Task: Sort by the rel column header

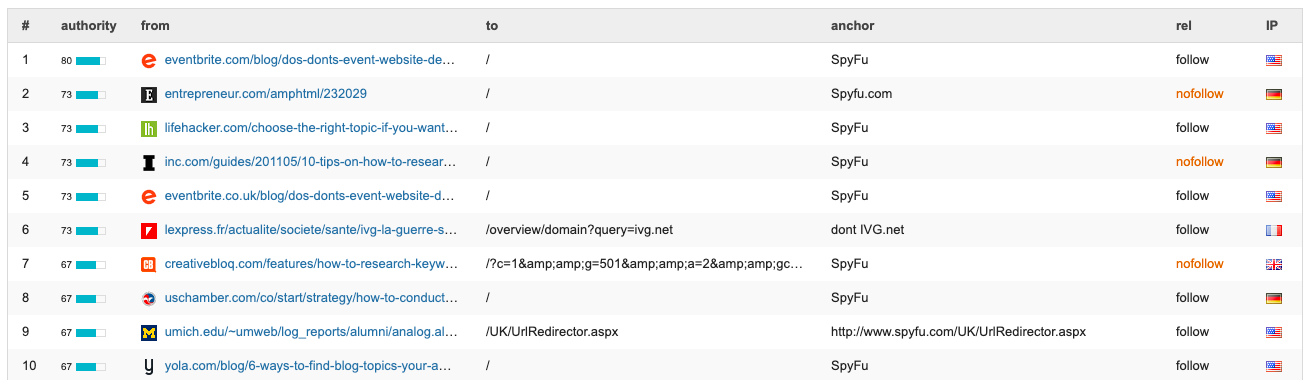Action: click(x=1184, y=26)
